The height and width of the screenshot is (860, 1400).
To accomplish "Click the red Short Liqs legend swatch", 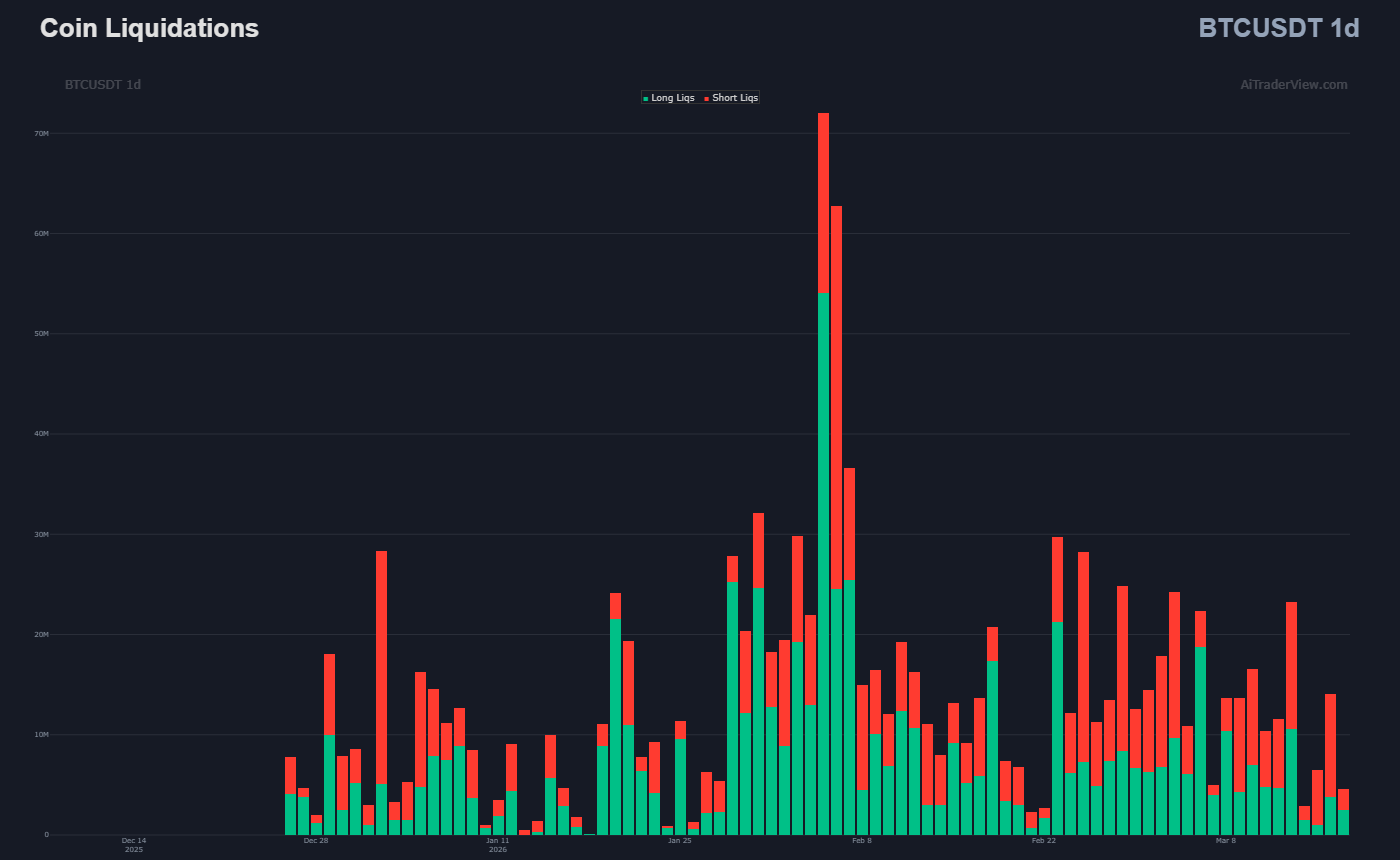I will tap(706, 98).
